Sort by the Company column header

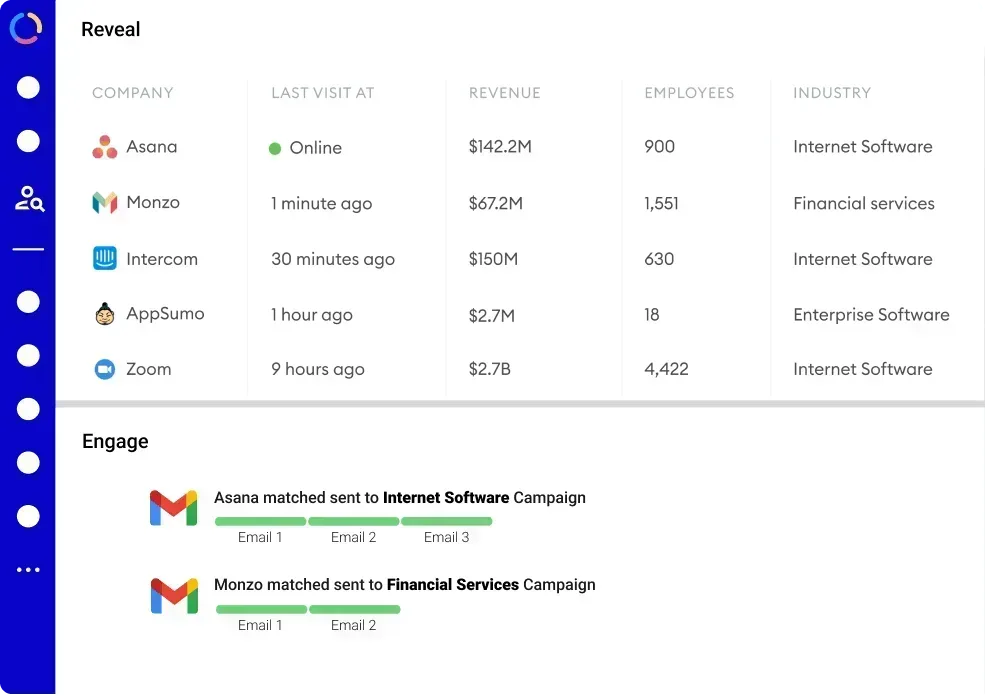click(x=133, y=93)
